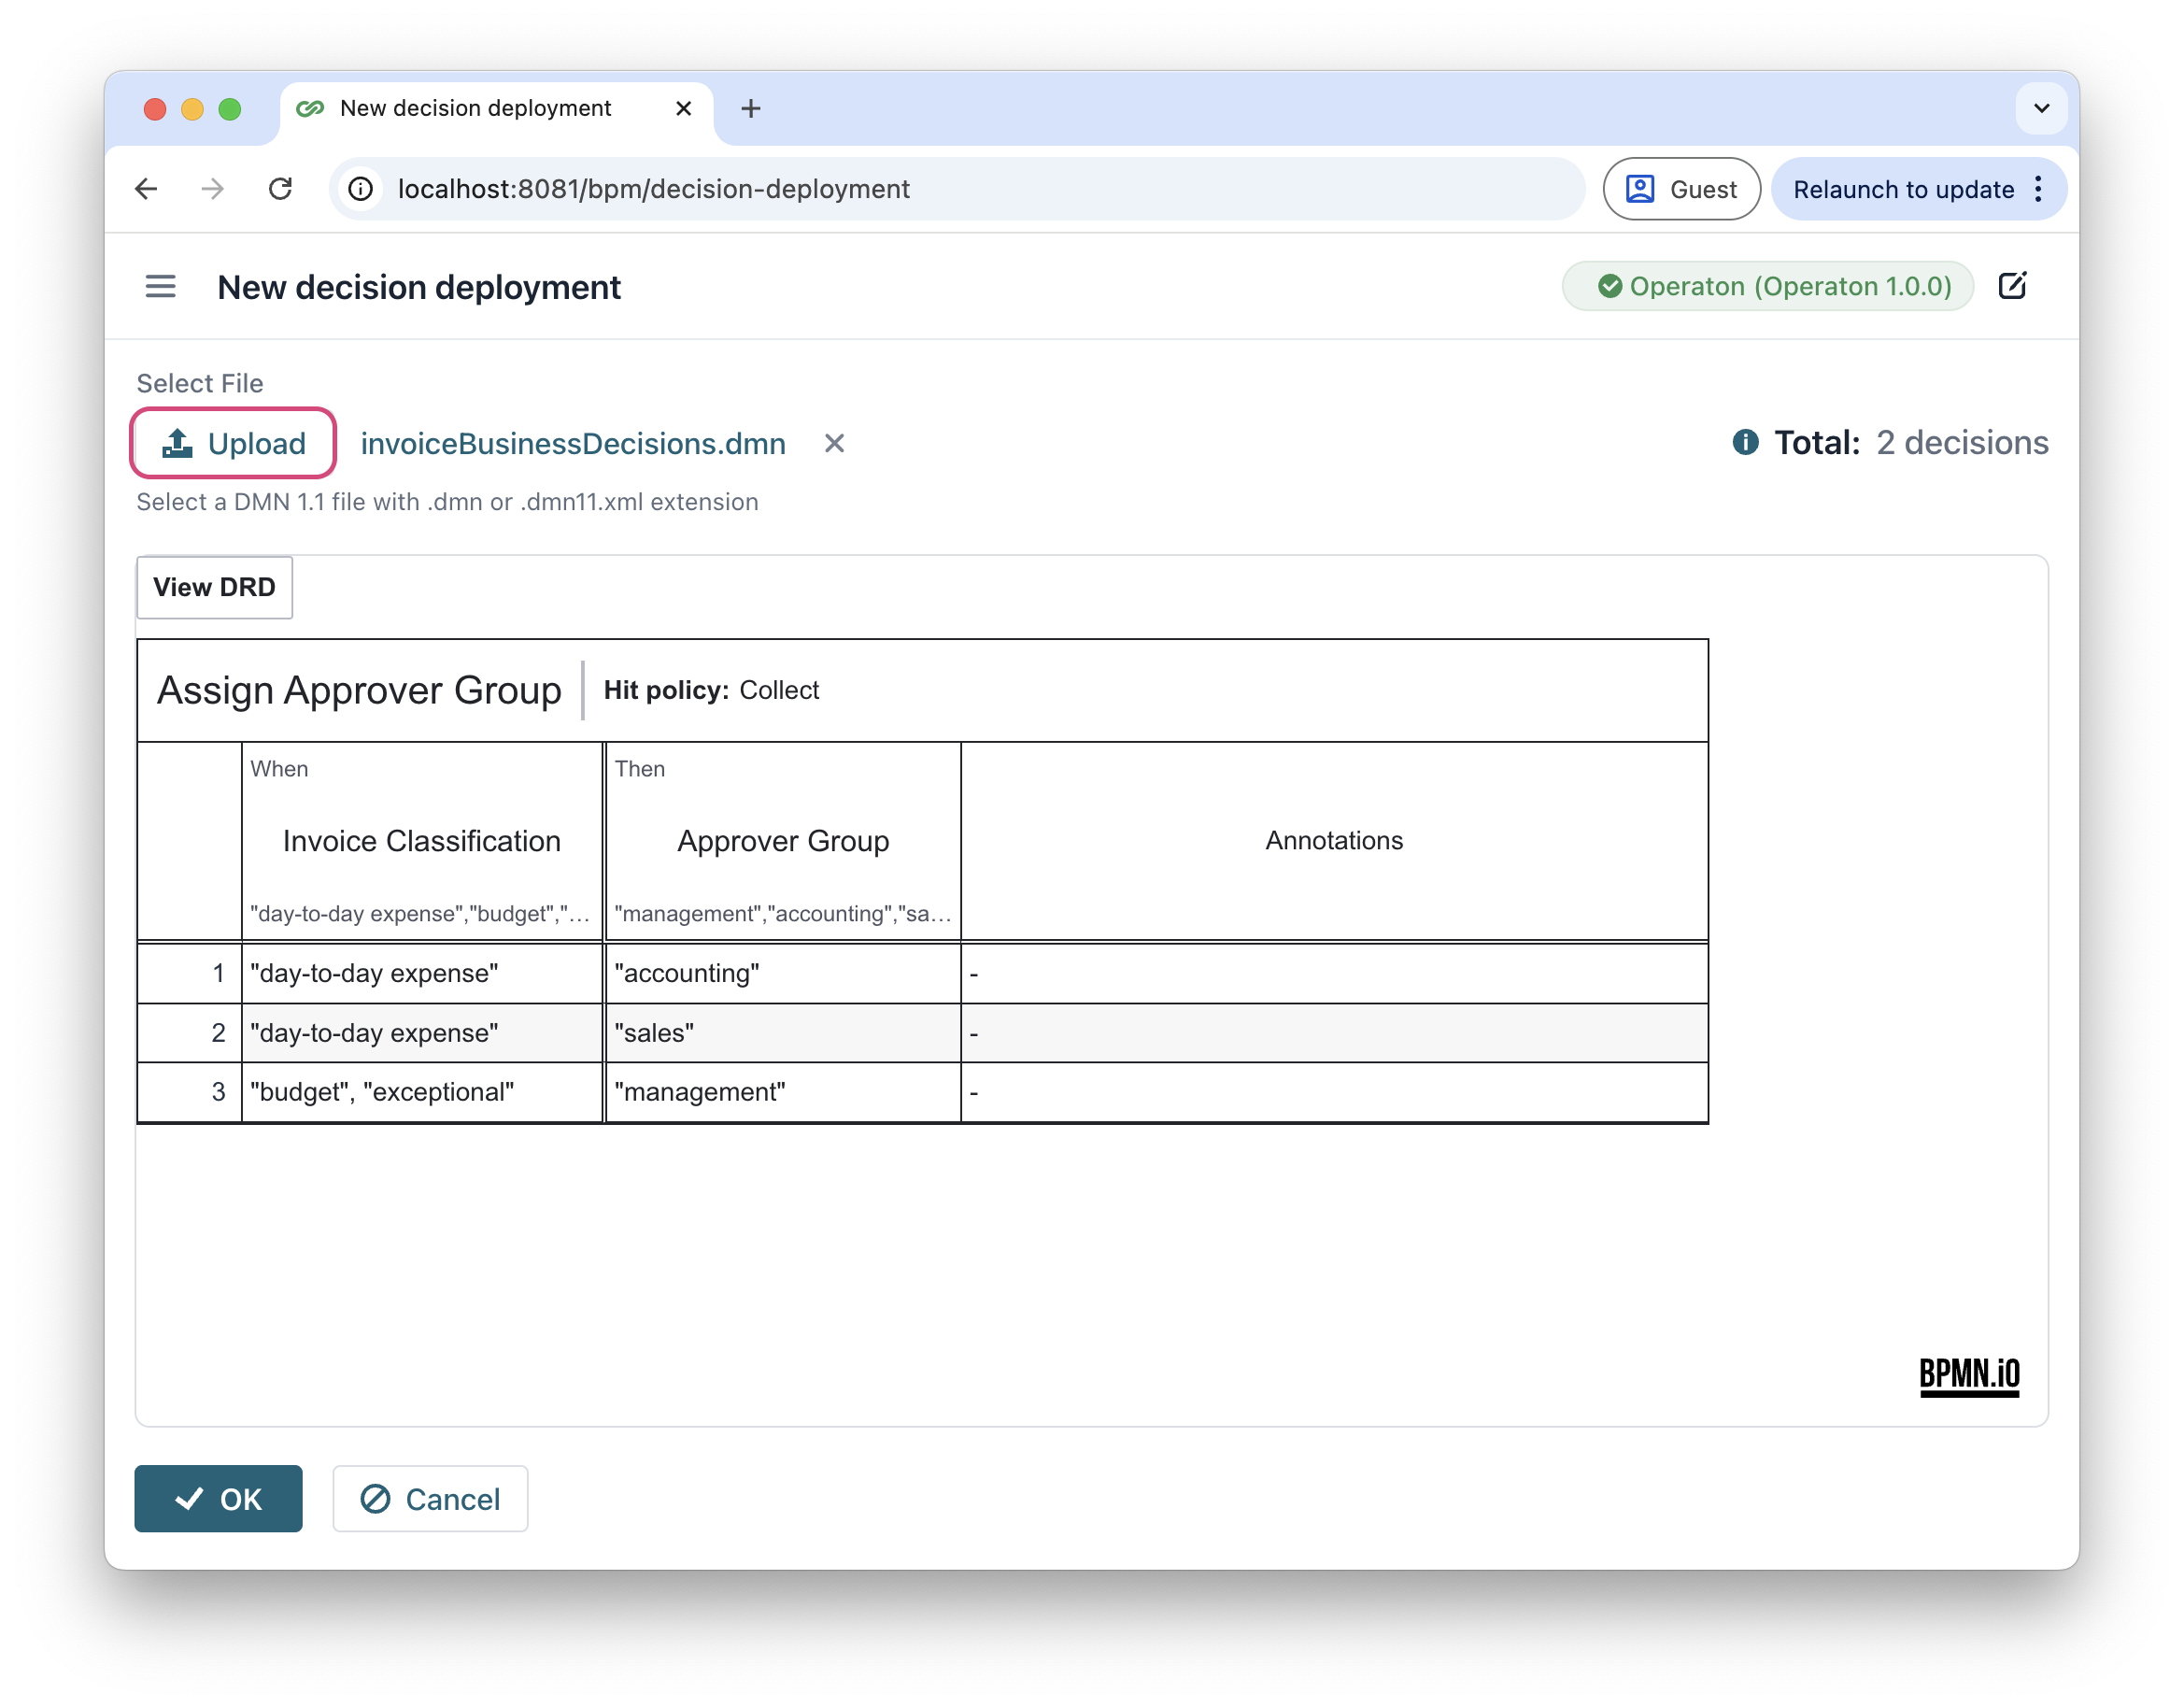Click the Total decisions info icon
This screenshot has height=1708, width=2184.
point(1745,442)
